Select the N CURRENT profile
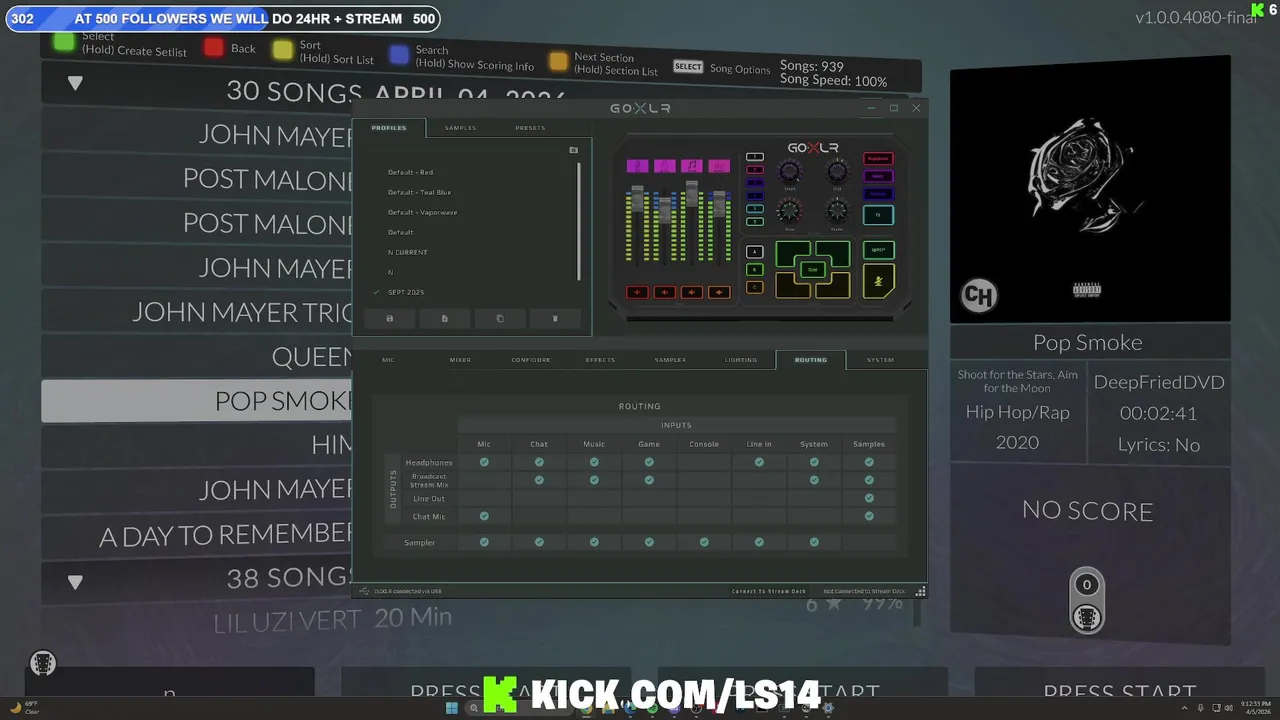Screen dimensions: 1280x720 (407, 252)
